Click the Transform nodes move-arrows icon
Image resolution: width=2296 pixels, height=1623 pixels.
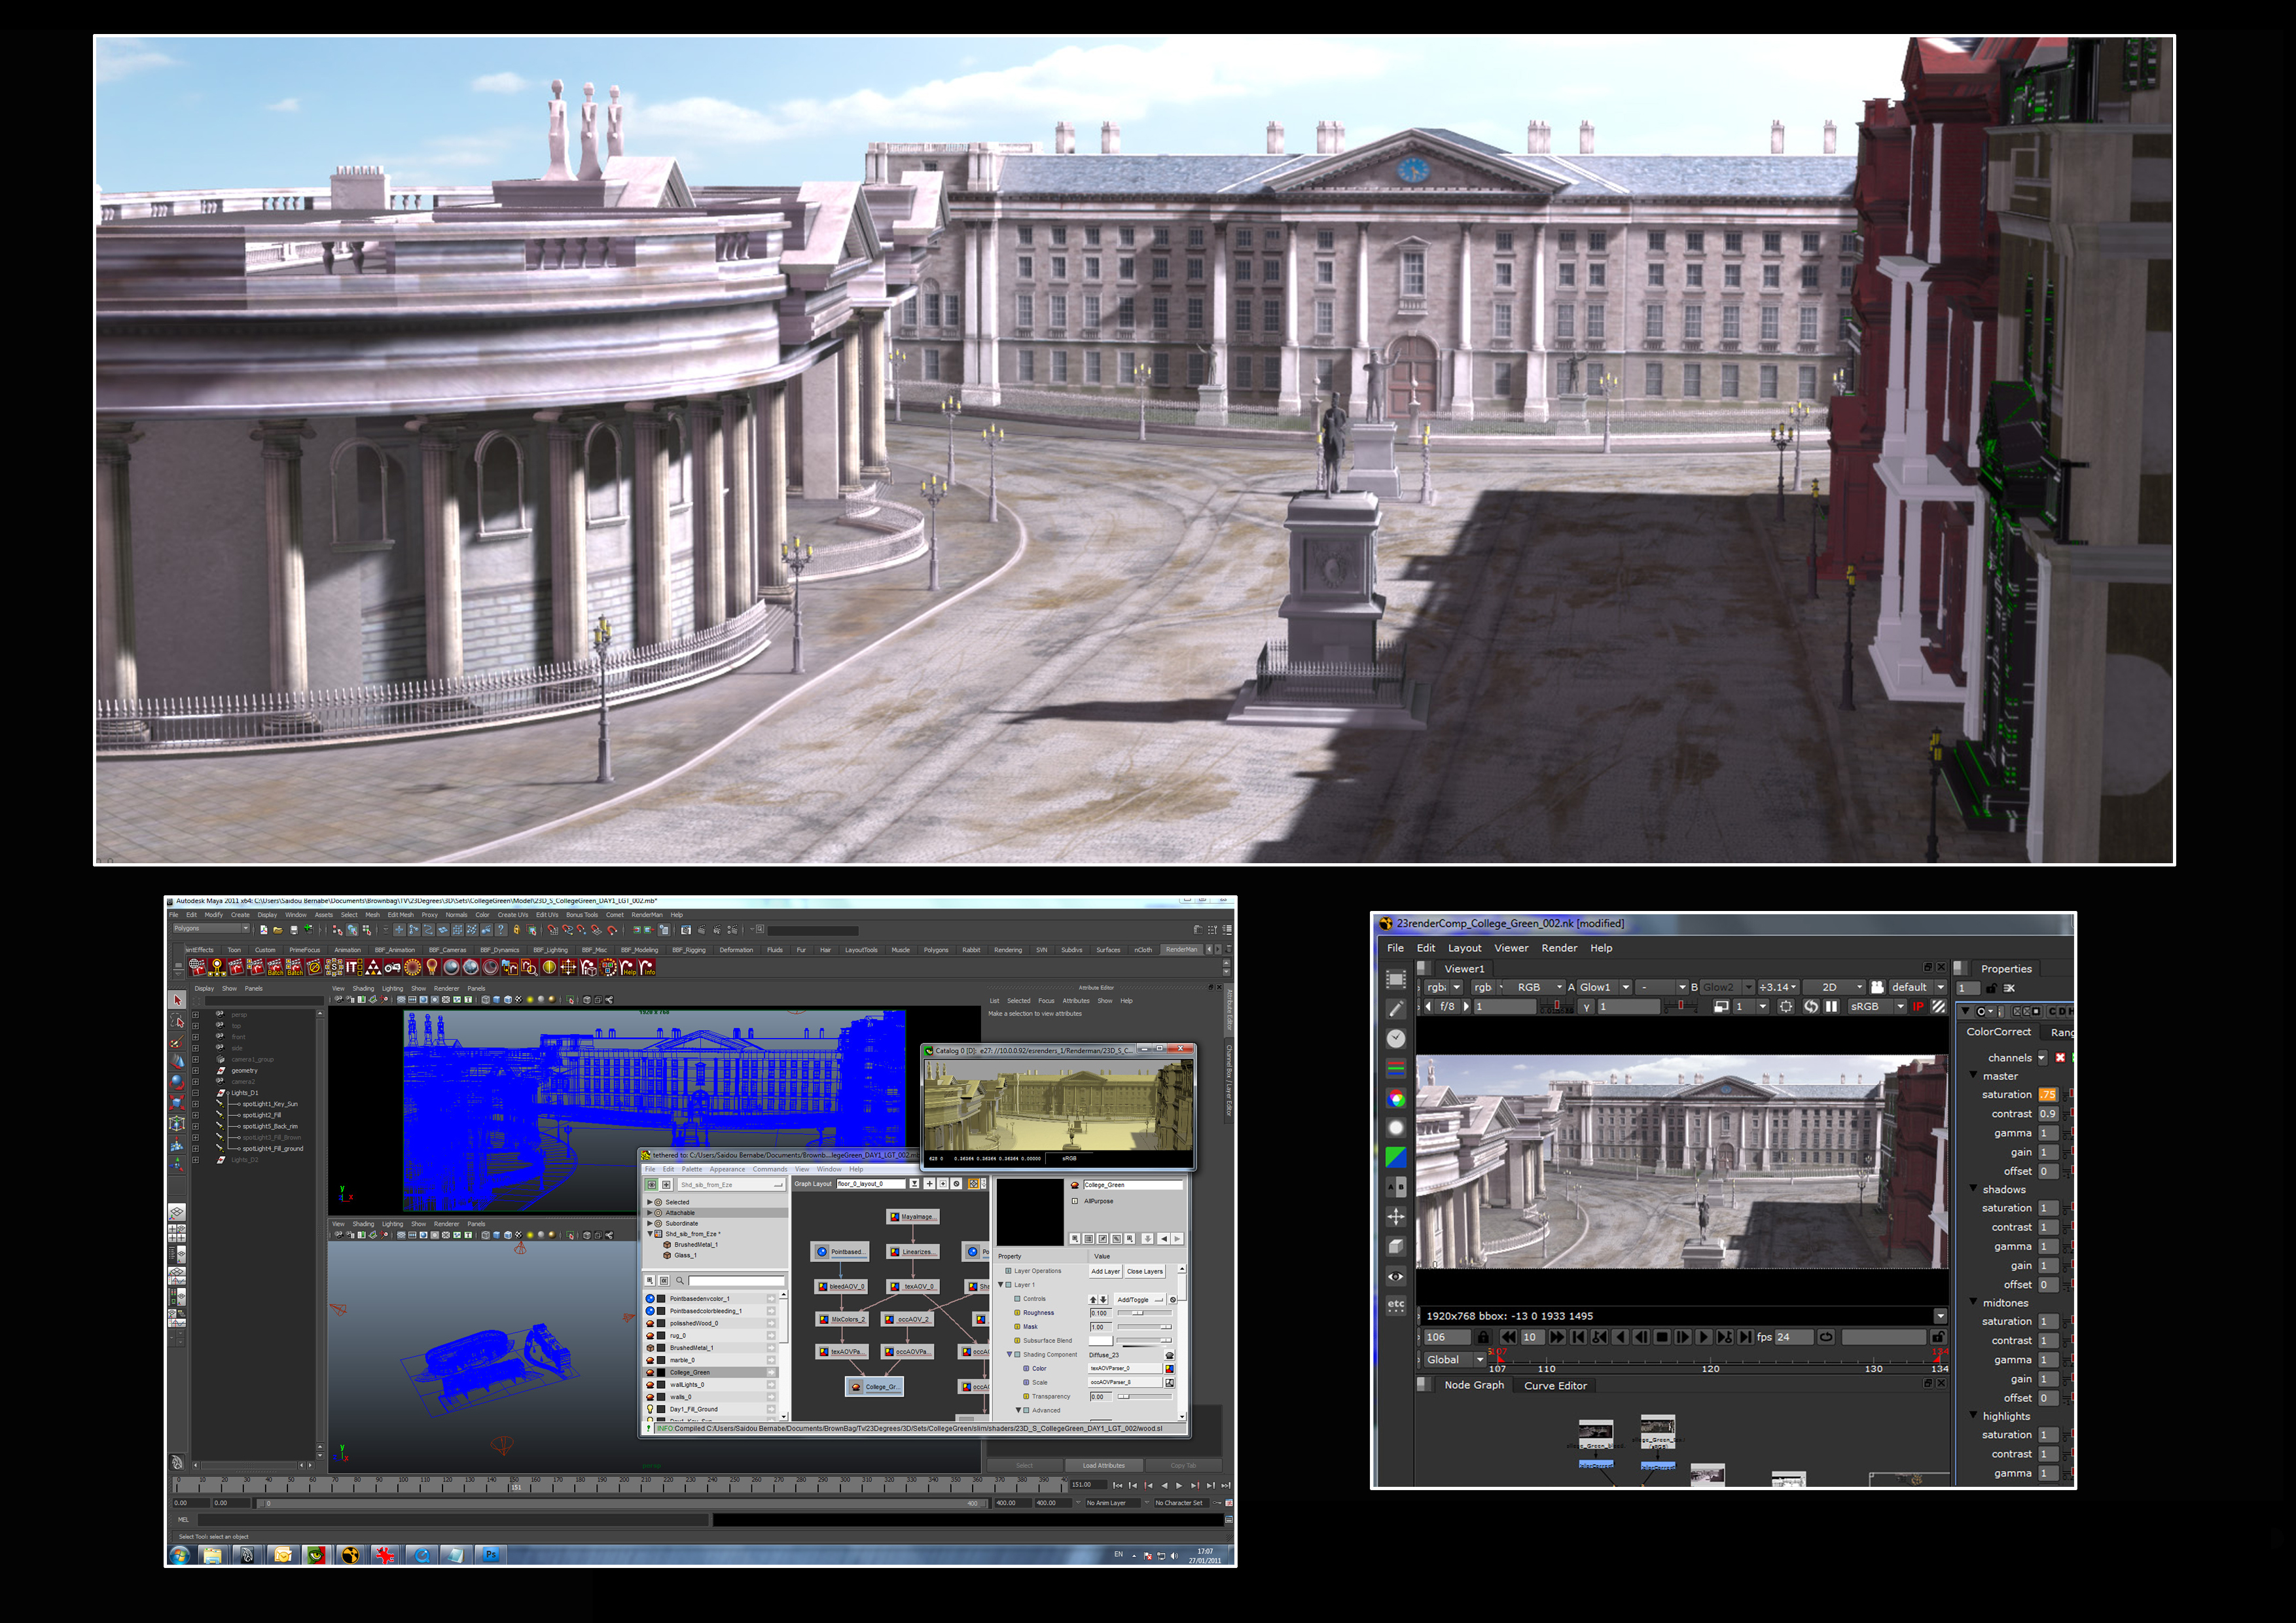coord(1396,1216)
